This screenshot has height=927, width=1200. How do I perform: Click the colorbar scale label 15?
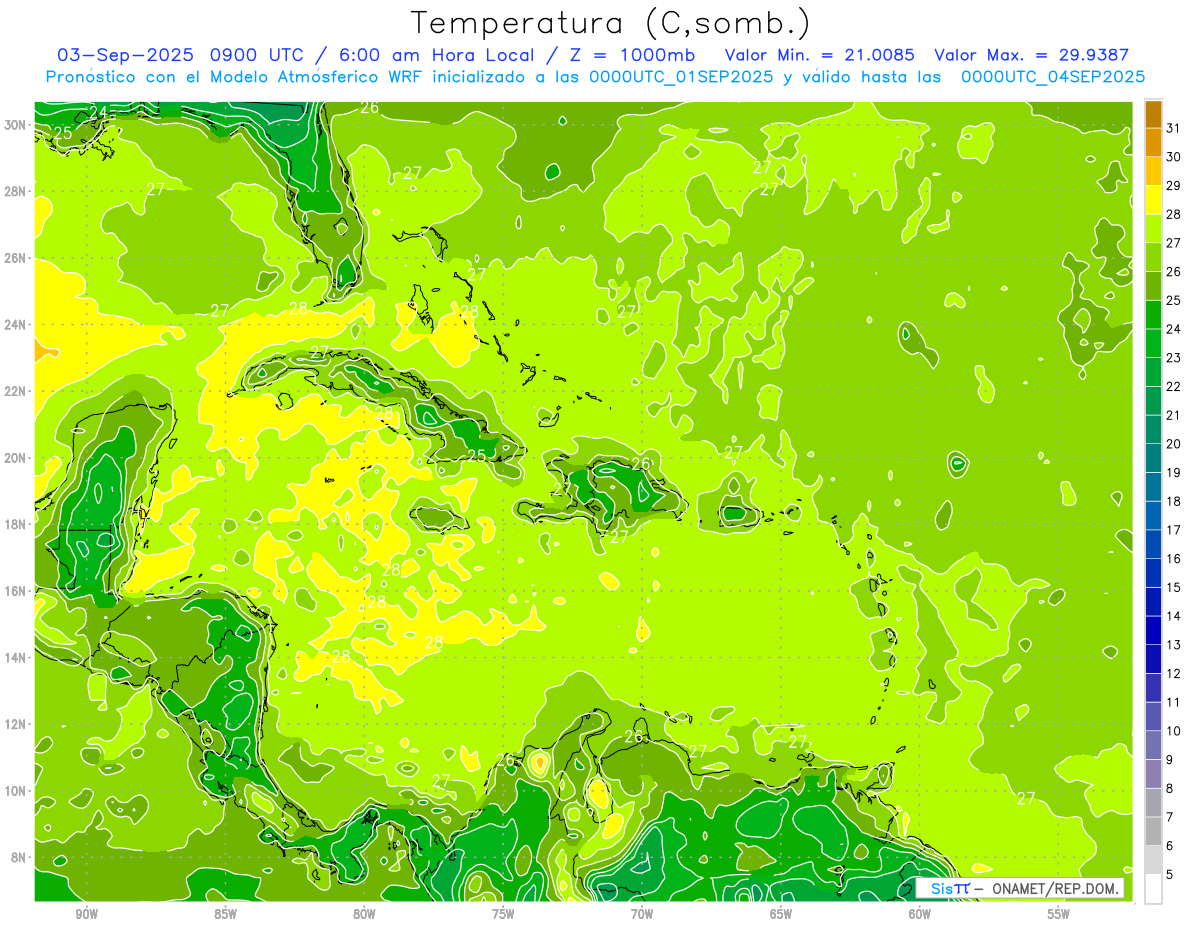point(1174,587)
